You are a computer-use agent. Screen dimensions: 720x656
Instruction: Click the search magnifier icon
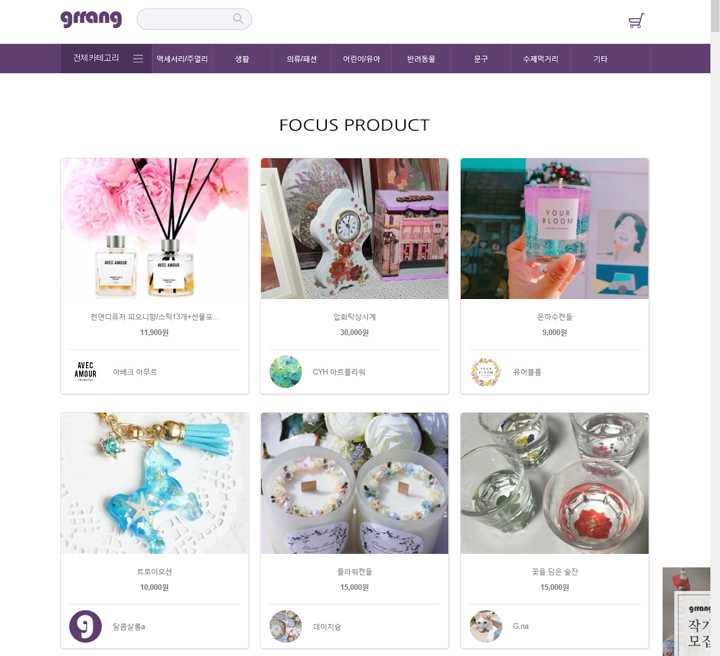[238, 19]
